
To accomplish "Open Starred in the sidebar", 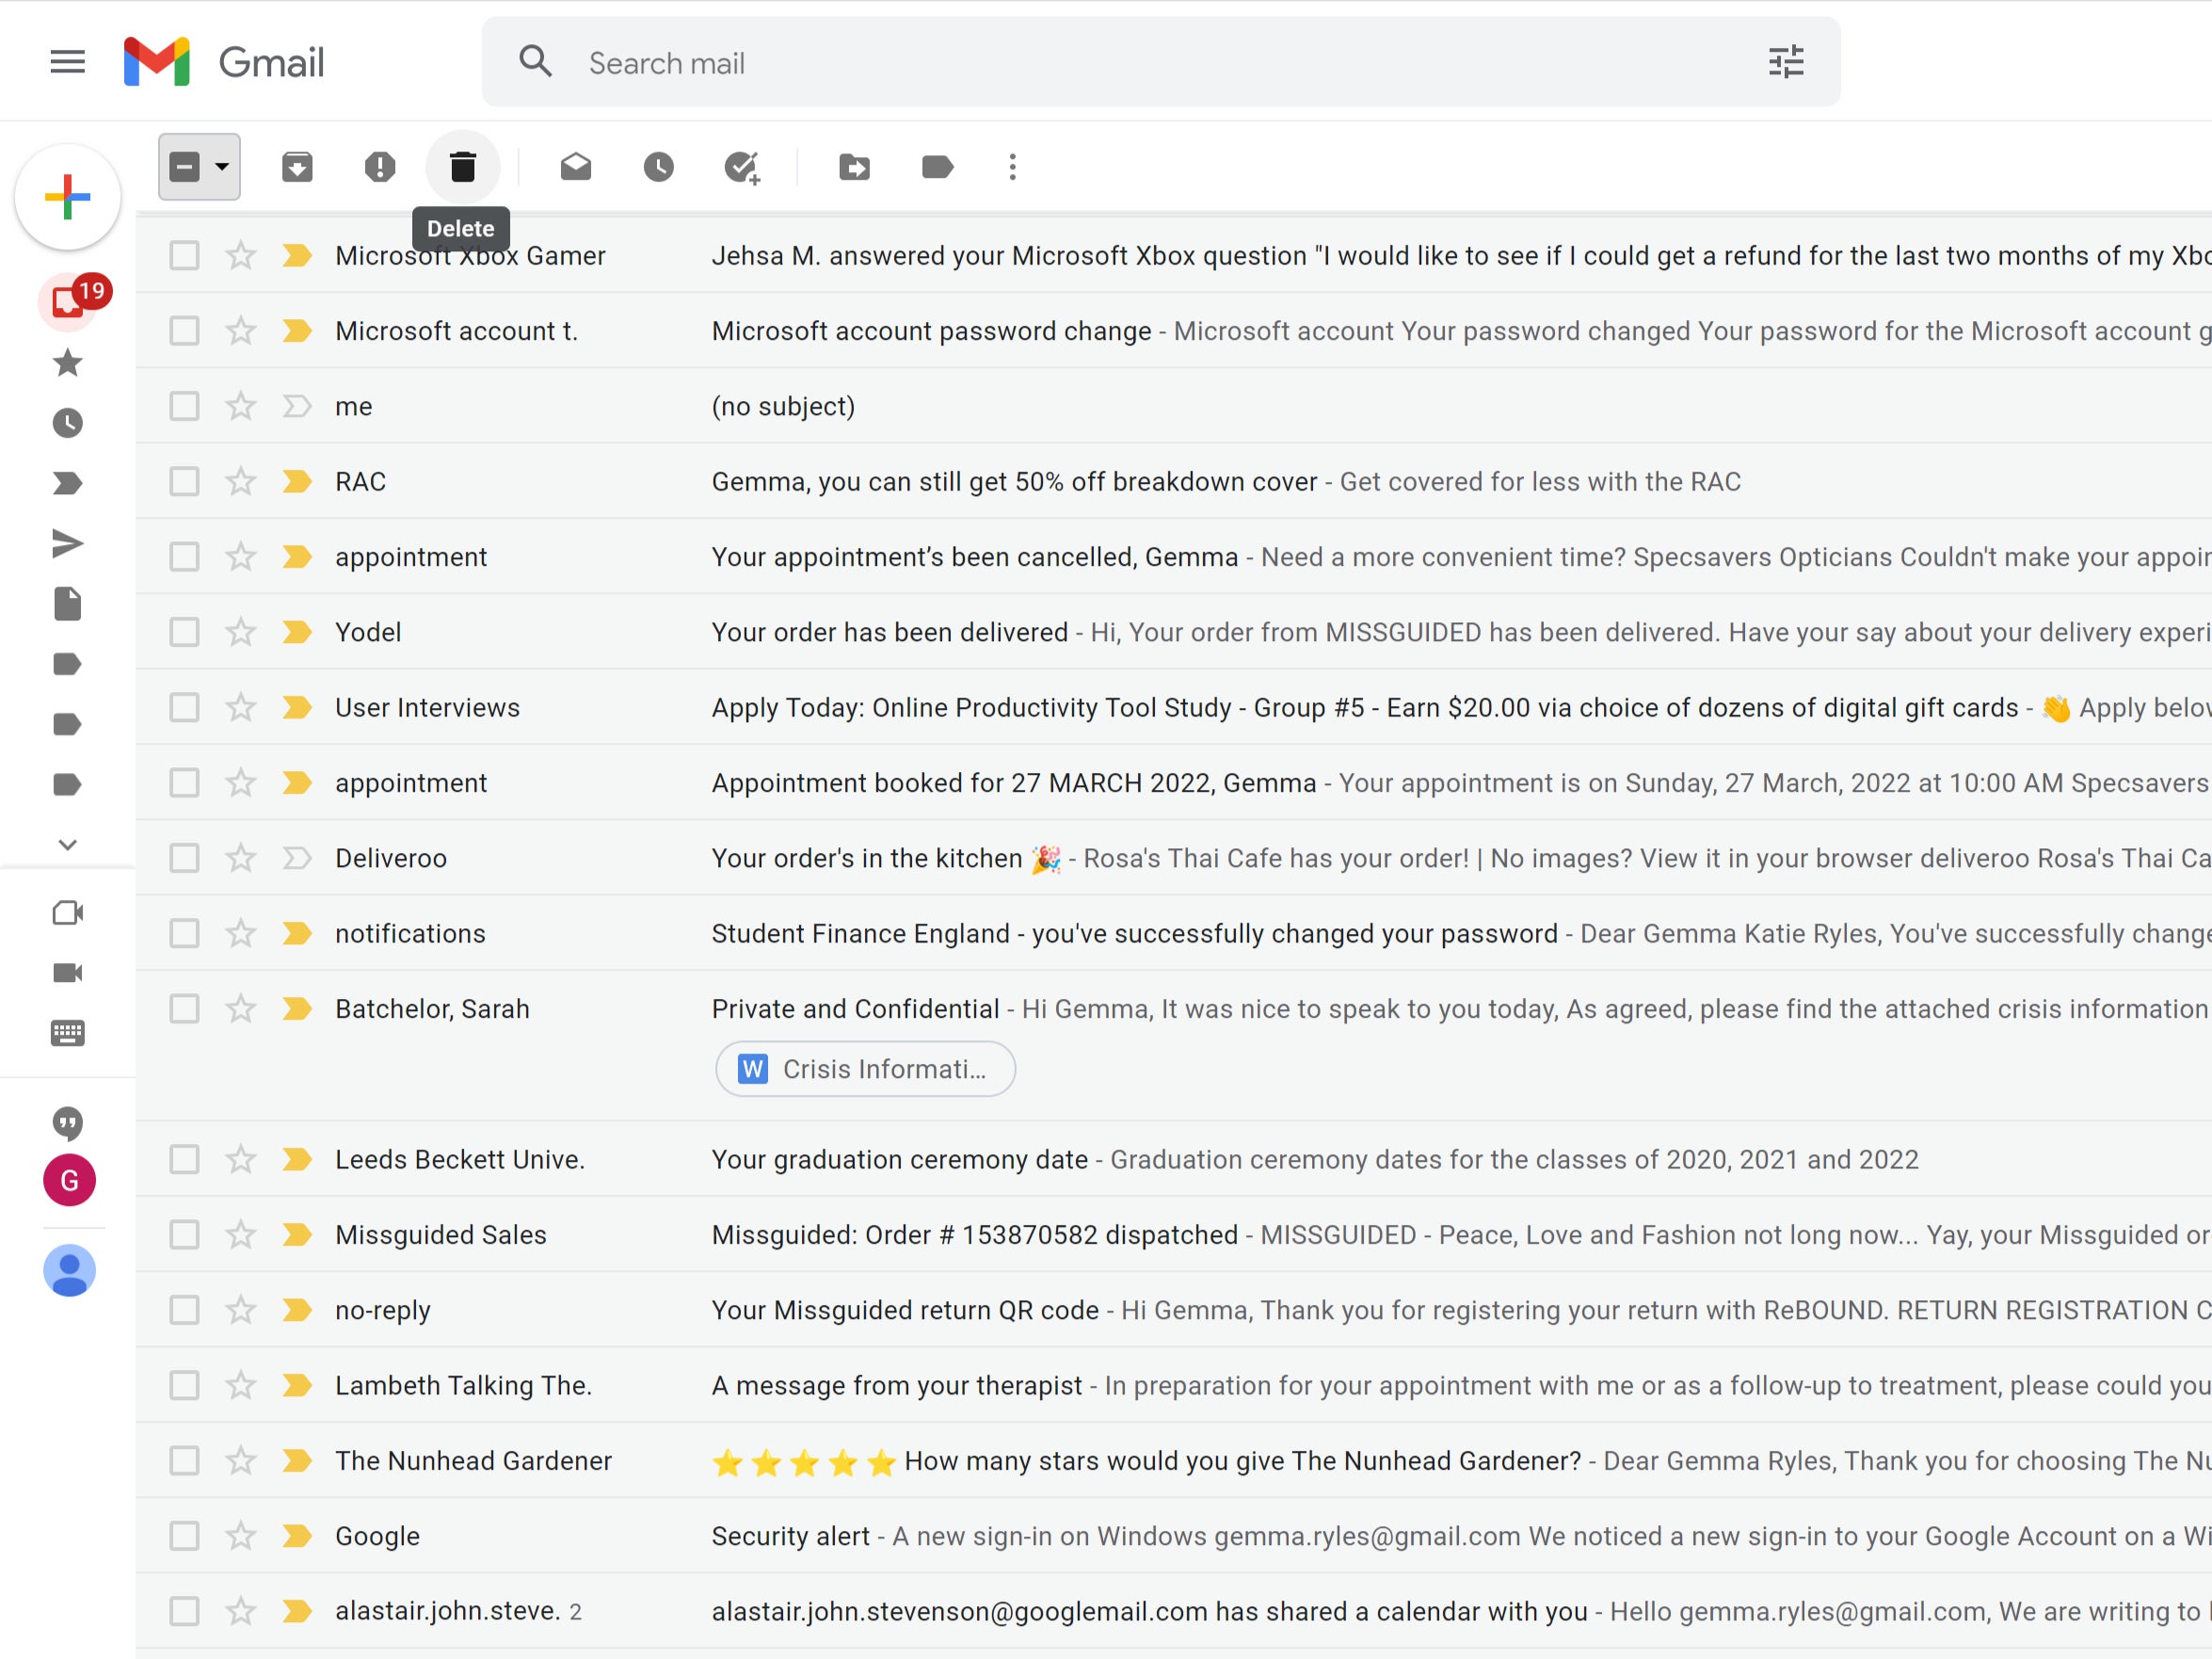I will pyautogui.click(x=67, y=363).
